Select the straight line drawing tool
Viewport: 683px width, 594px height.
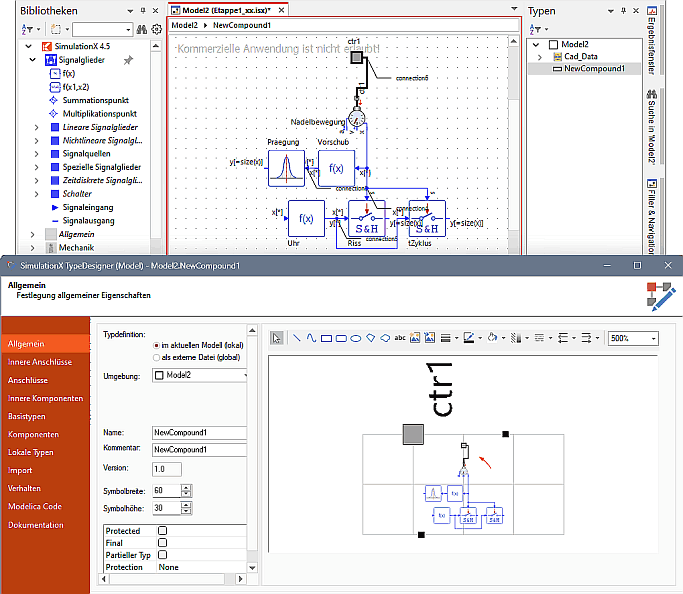(296, 338)
